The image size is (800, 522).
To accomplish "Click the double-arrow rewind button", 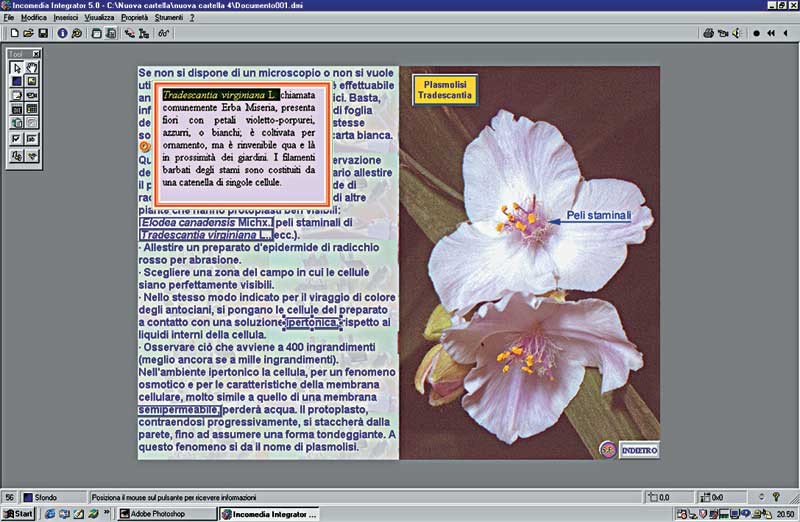I will coord(771,33).
